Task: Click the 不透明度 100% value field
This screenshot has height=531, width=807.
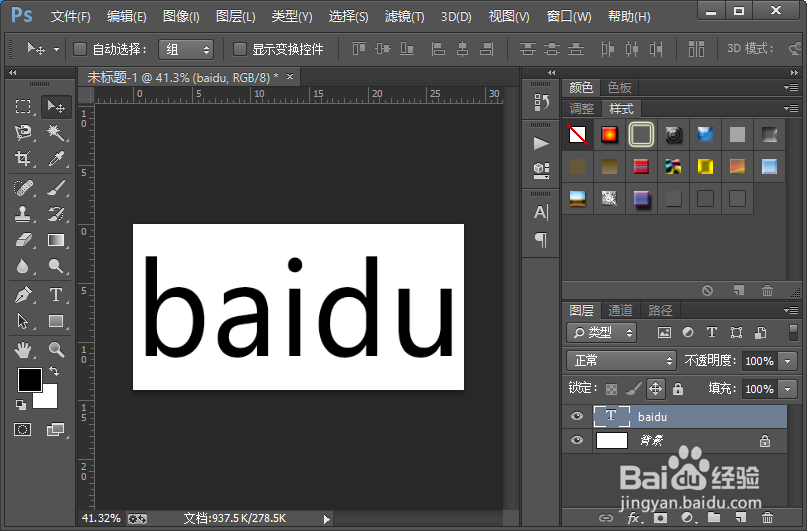Action: coord(760,361)
